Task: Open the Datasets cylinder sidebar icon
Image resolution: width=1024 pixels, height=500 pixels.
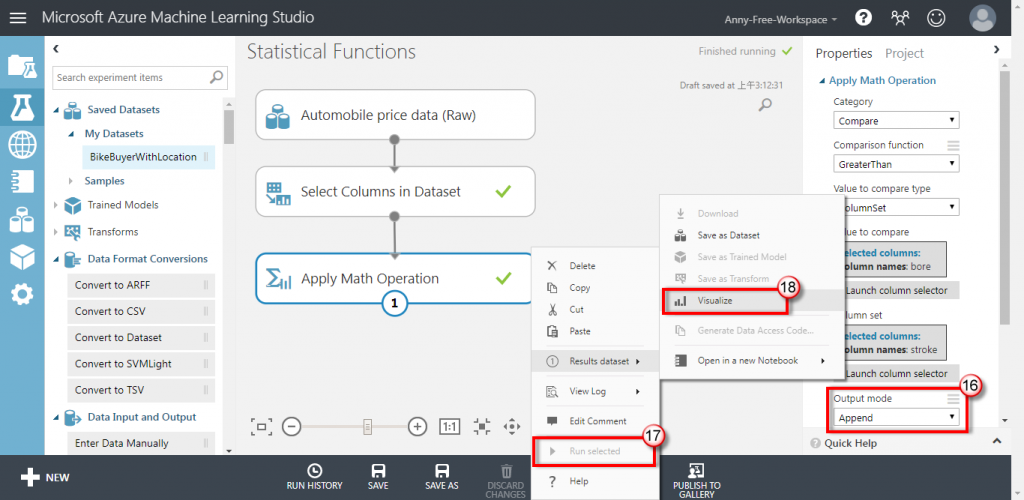Action: coord(22,220)
